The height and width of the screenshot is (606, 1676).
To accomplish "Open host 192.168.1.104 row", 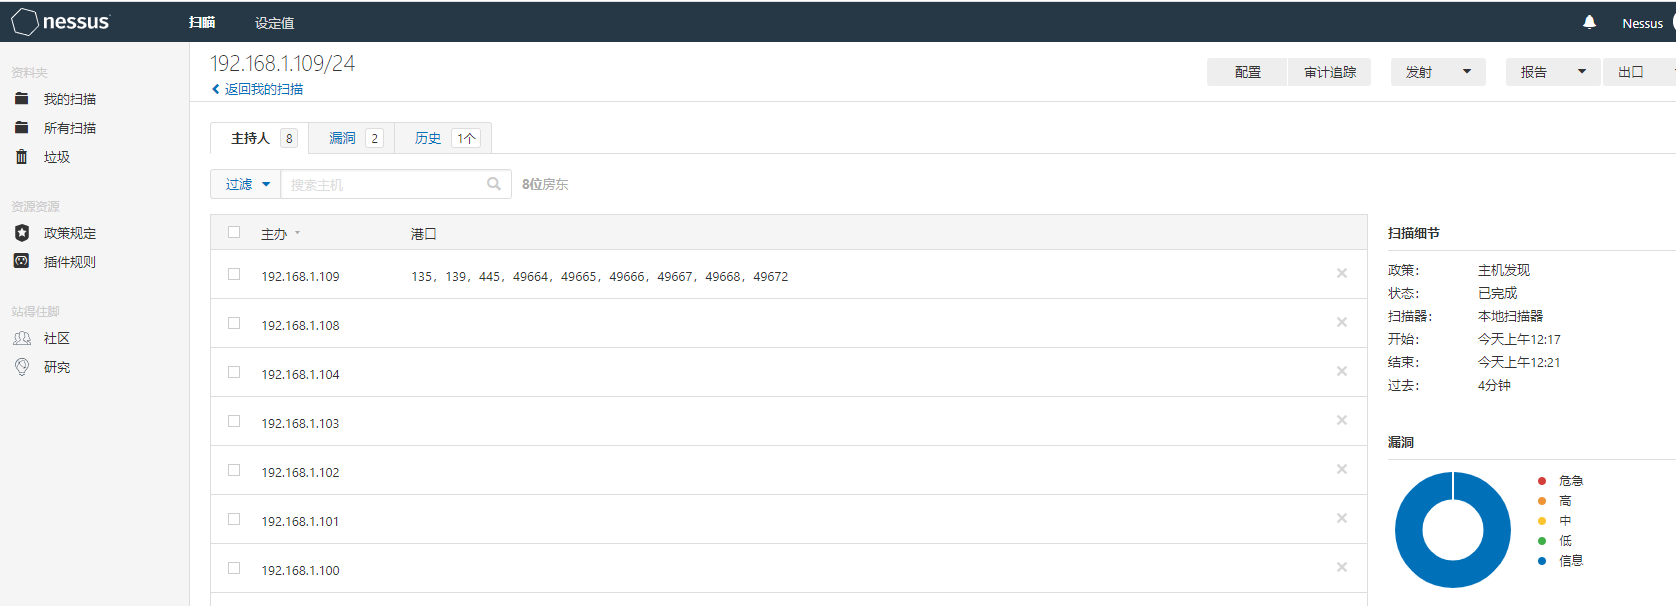I will [788, 372].
